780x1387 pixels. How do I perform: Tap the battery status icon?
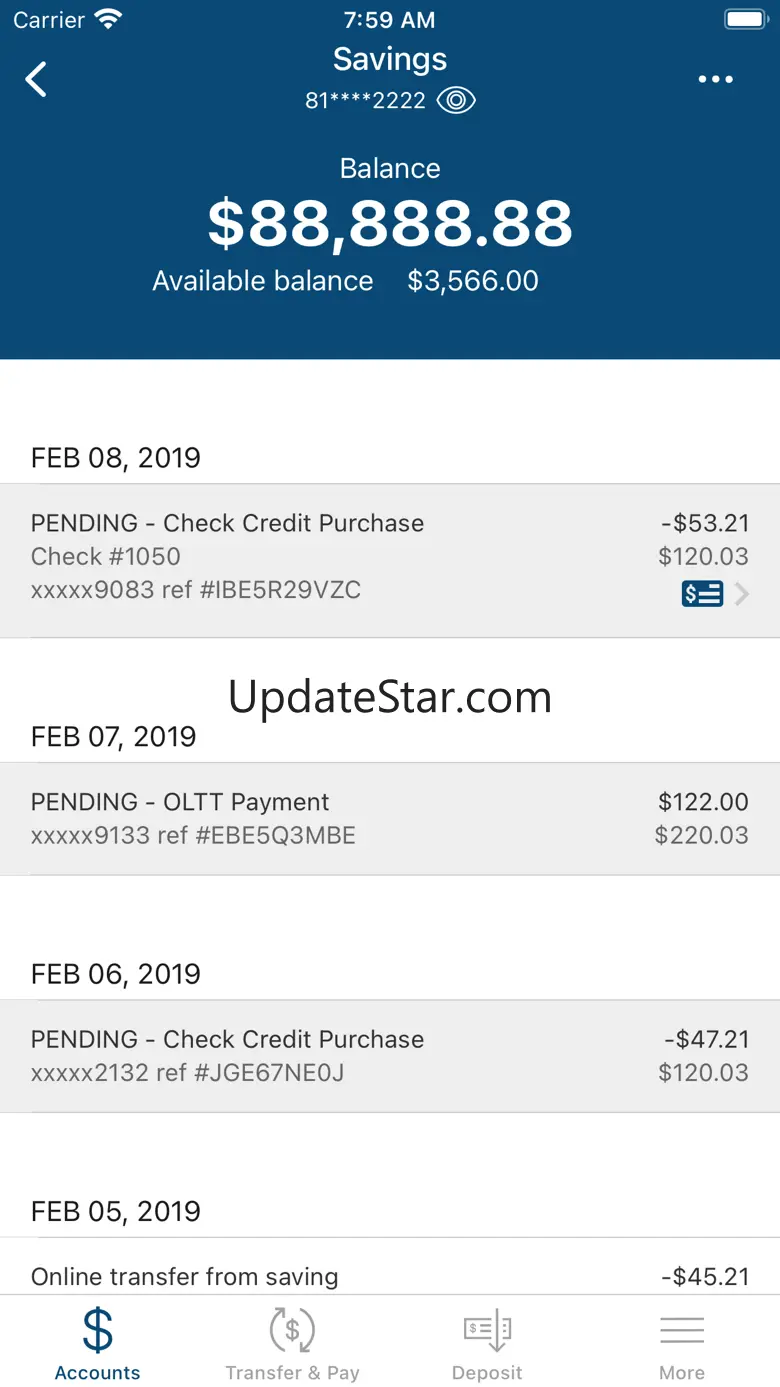pyautogui.click(x=745, y=19)
